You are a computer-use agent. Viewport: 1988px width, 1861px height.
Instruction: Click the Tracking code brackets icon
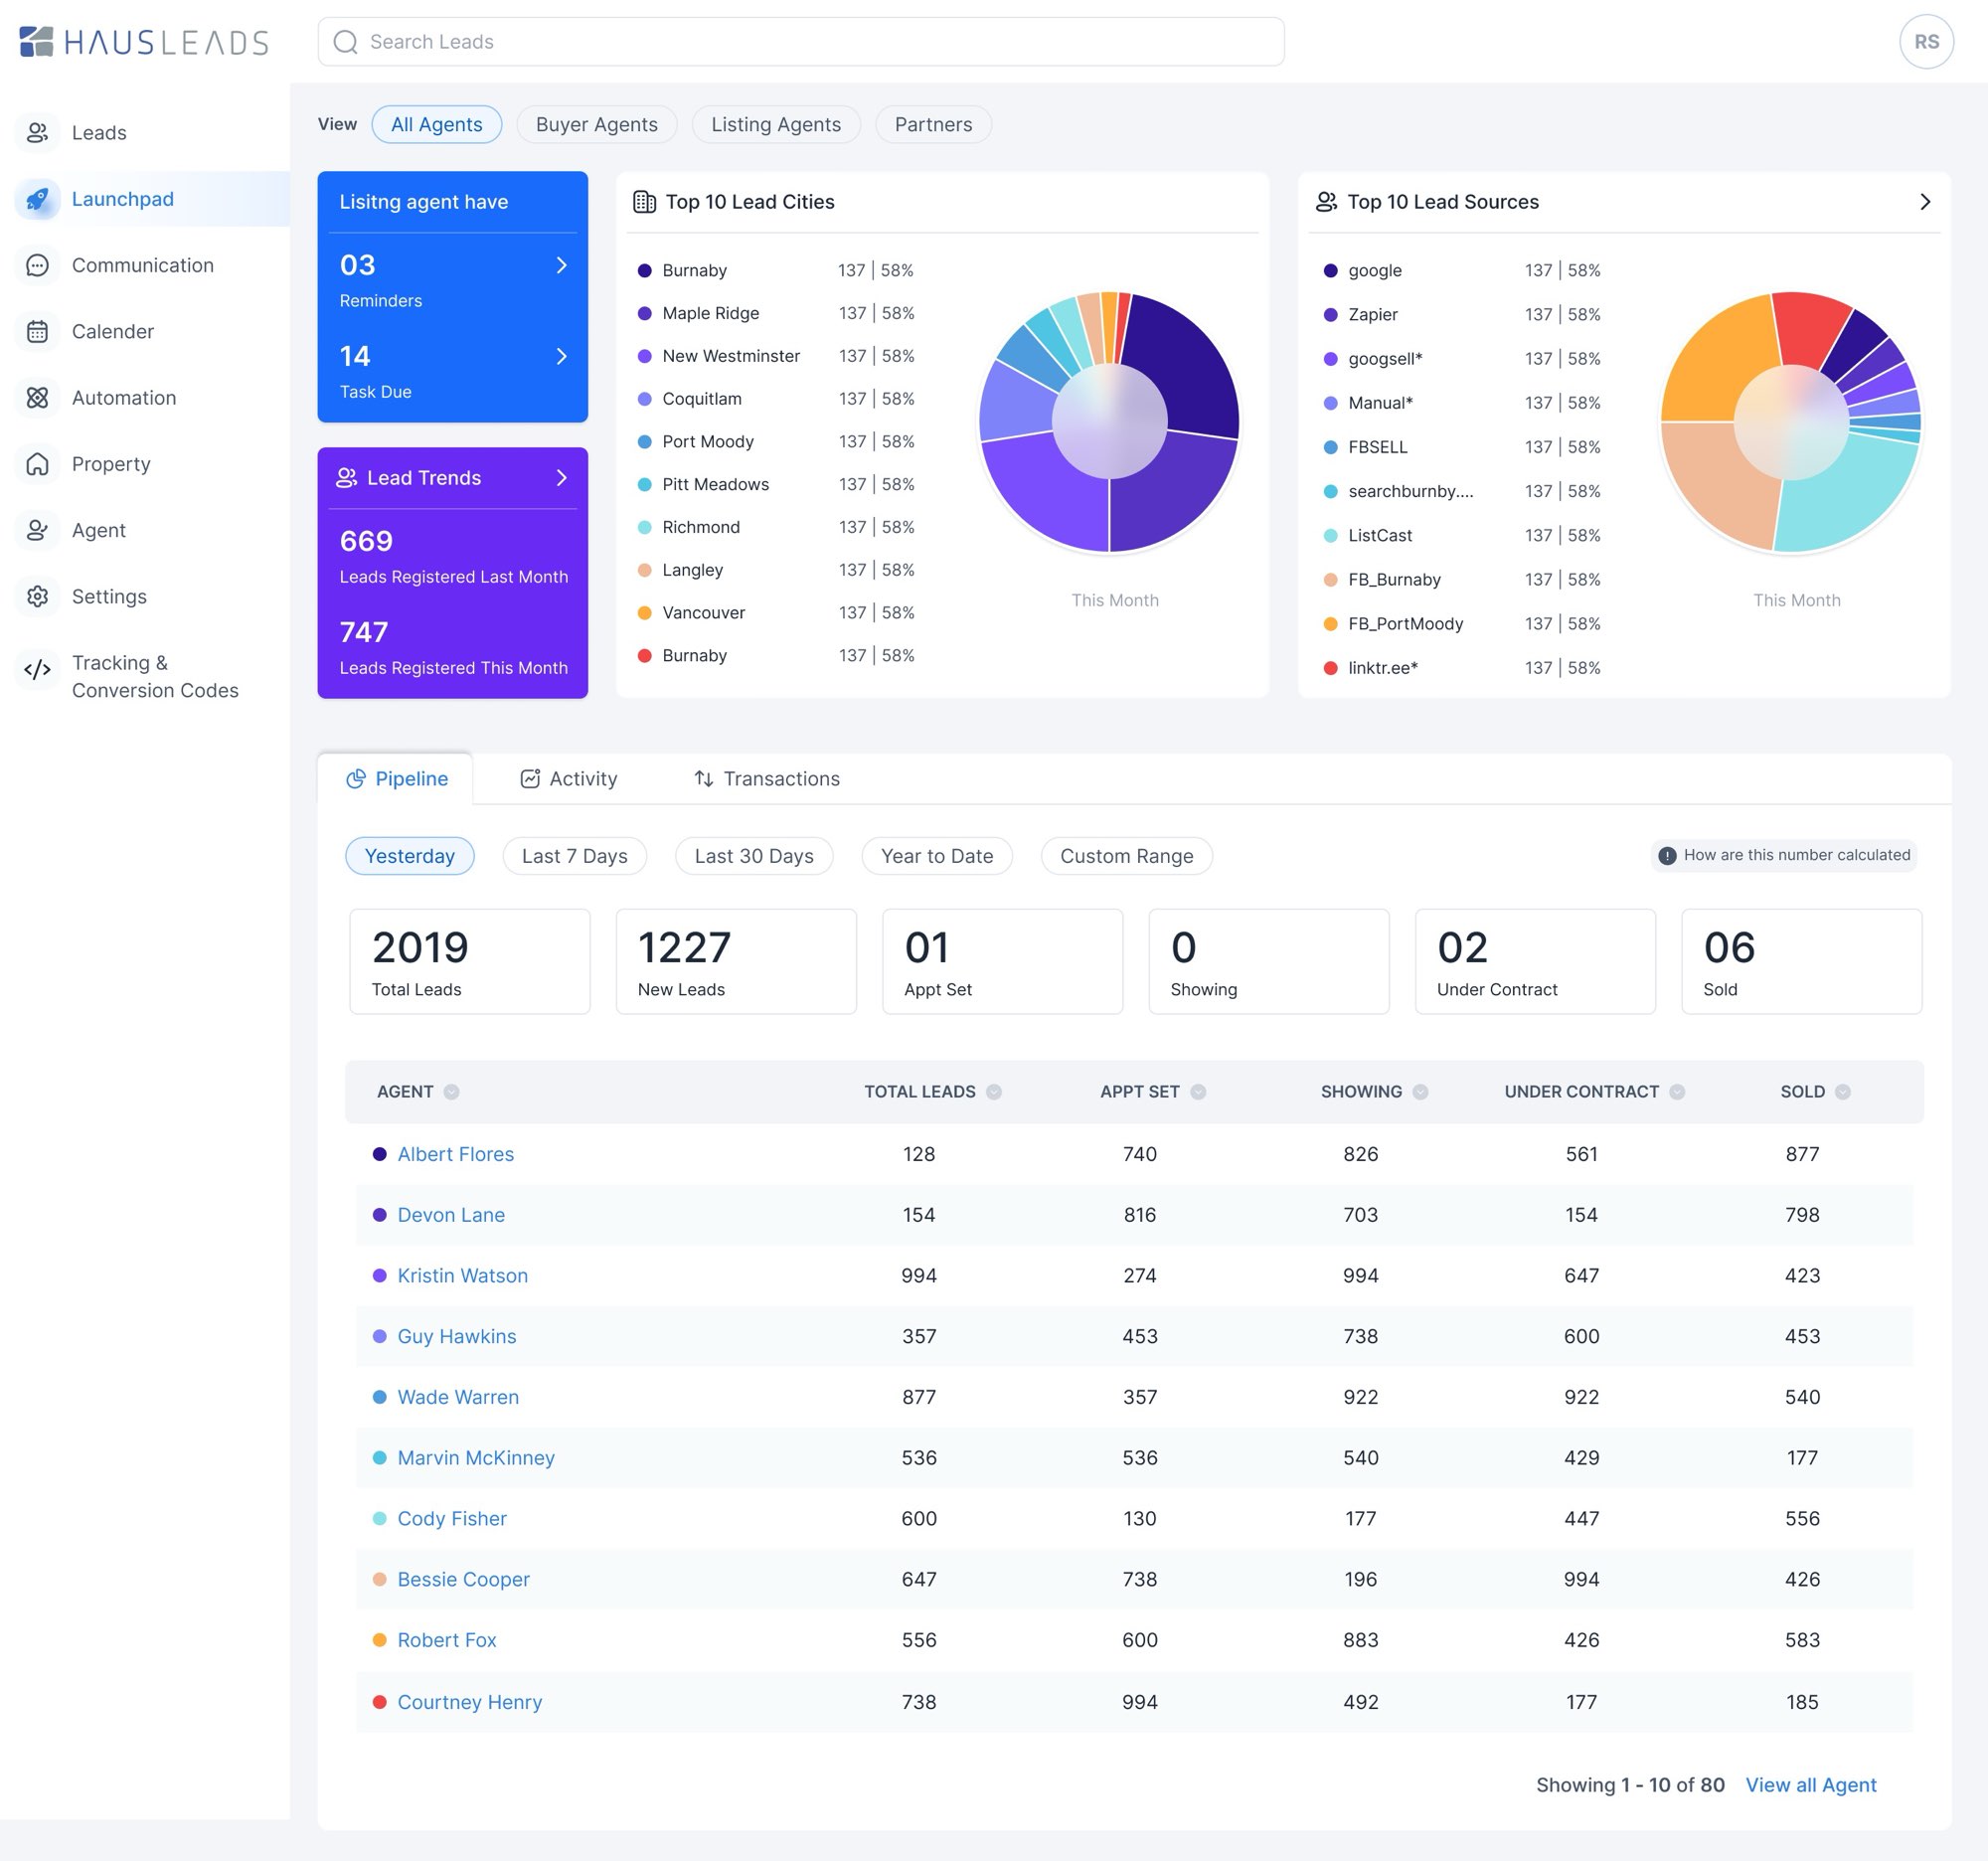(37, 669)
